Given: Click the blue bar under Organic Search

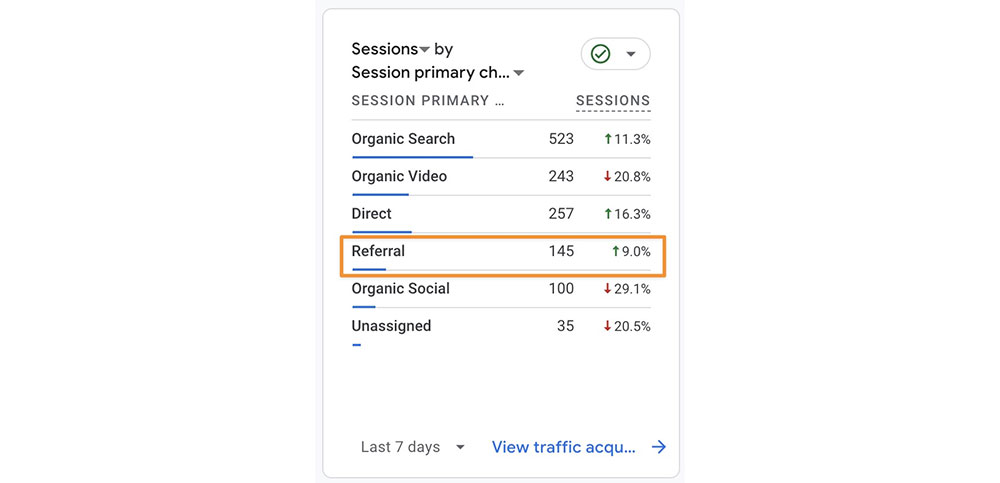Looking at the screenshot, I should [x=412, y=157].
